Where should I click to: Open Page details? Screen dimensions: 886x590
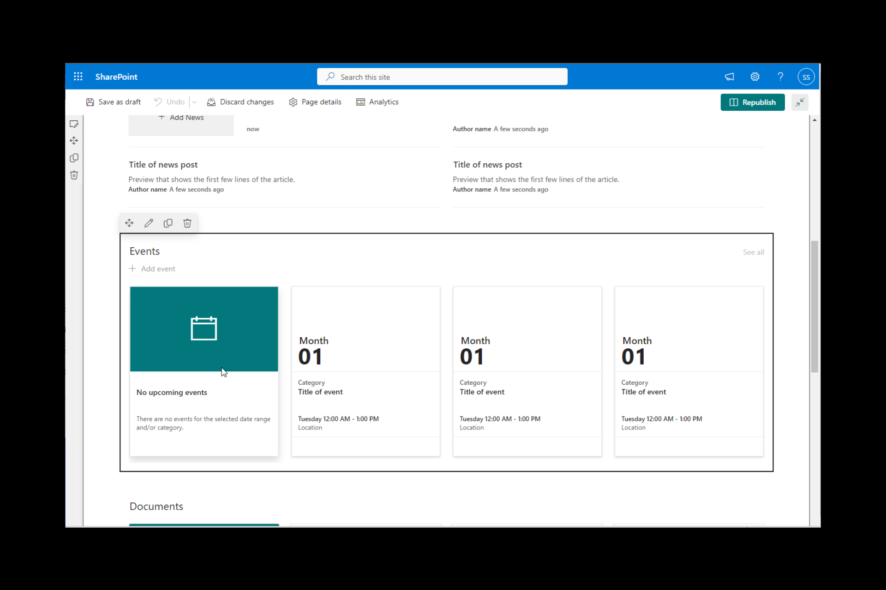coord(315,102)
